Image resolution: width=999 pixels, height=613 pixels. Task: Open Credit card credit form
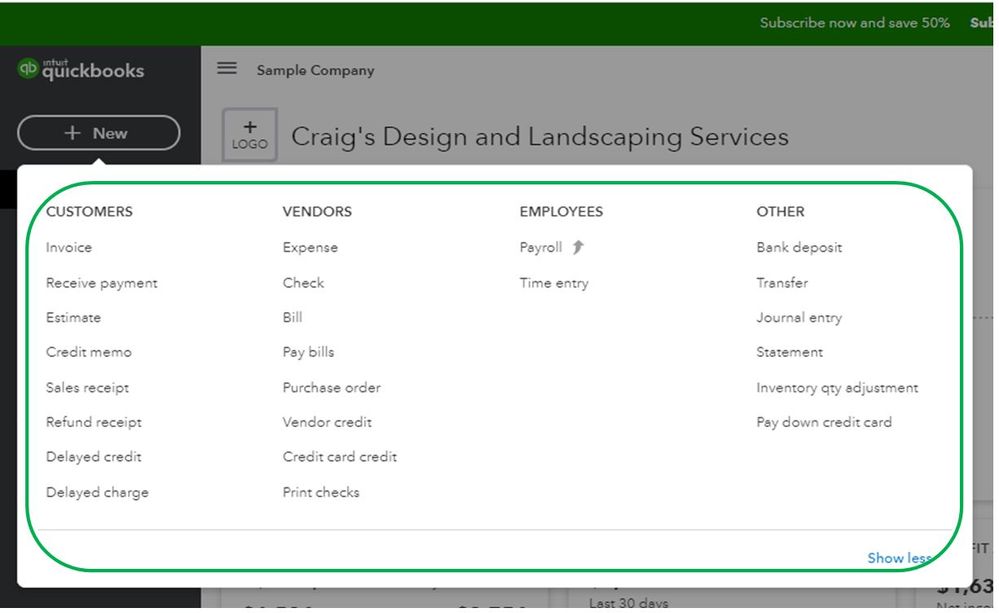click(340, 457)
